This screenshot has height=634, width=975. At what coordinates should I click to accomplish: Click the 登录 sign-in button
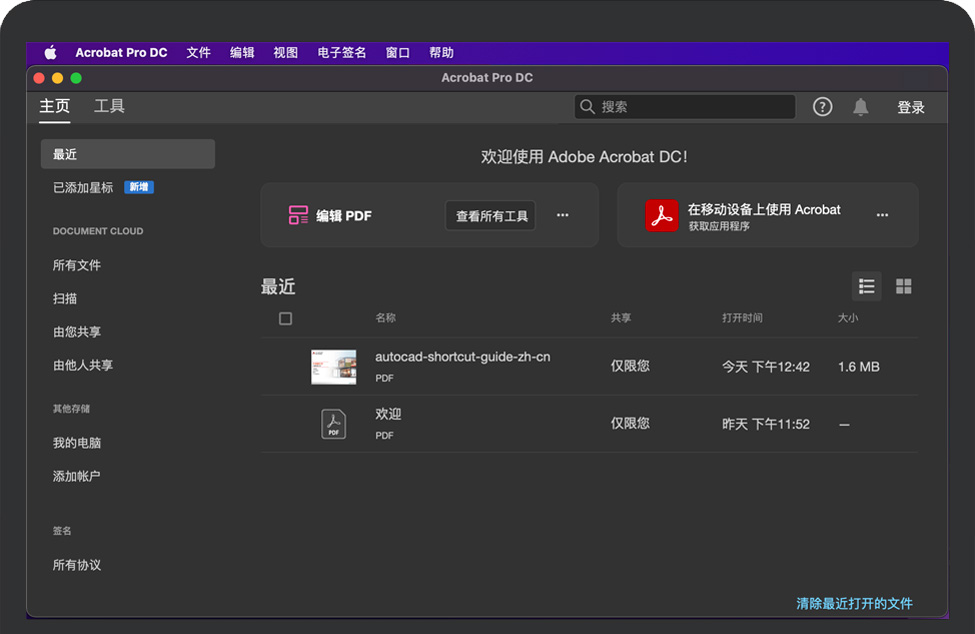click(910, 107)
